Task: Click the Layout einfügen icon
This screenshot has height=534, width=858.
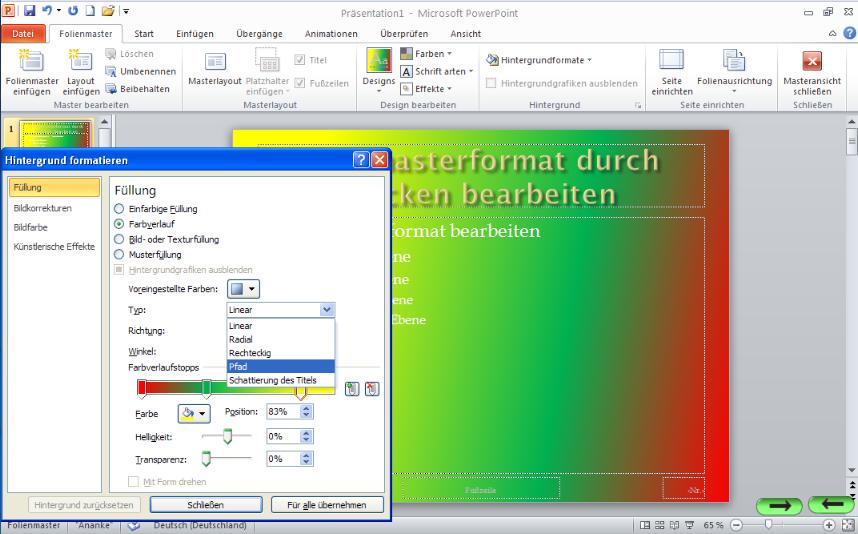Action: 81,61
